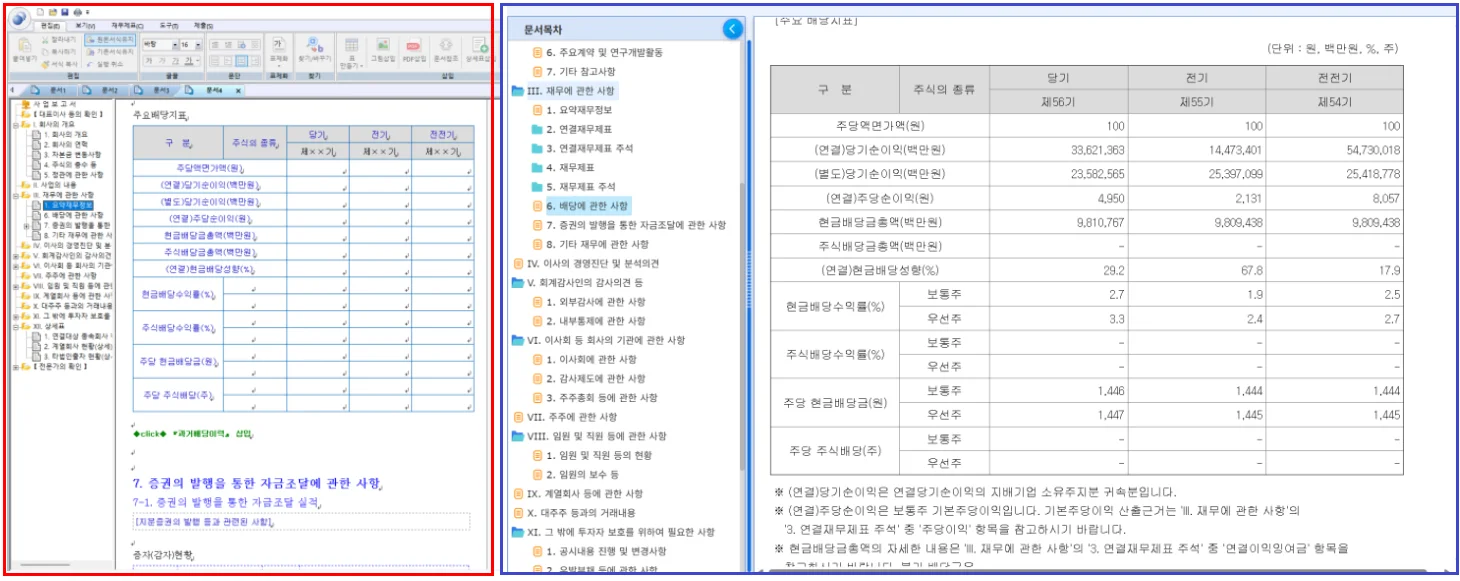Click the 서식 복사 format painter
1460x581 pixels.
coord(59,64)
